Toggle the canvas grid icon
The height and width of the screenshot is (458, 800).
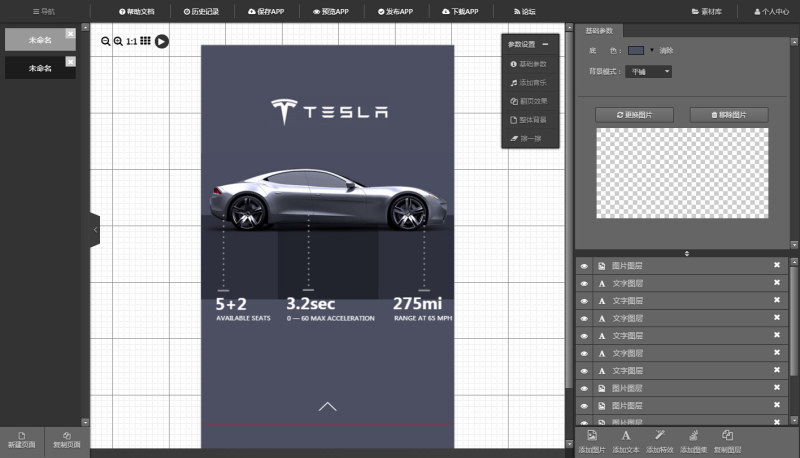pyautogui.click(x=145, y=41)
